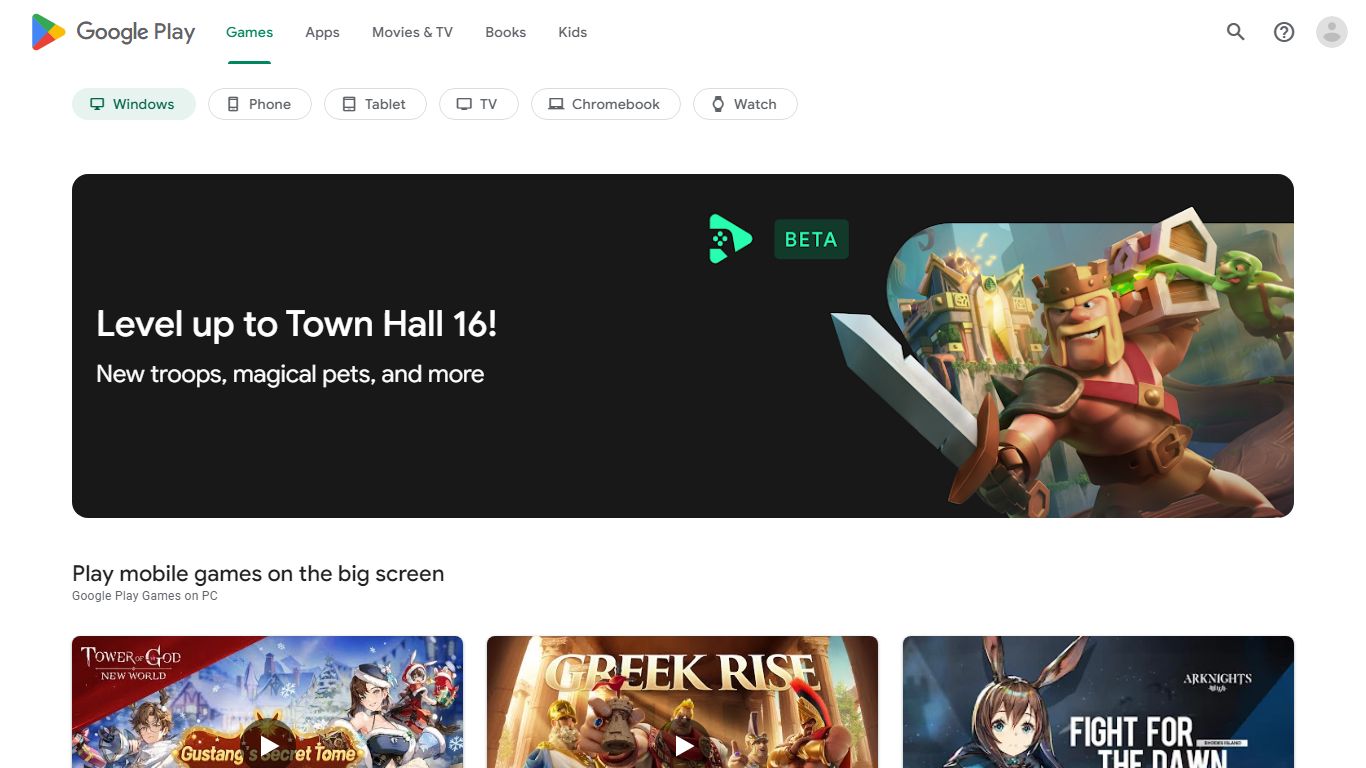Choose the Tablet device filter

[x=375, y=104]
